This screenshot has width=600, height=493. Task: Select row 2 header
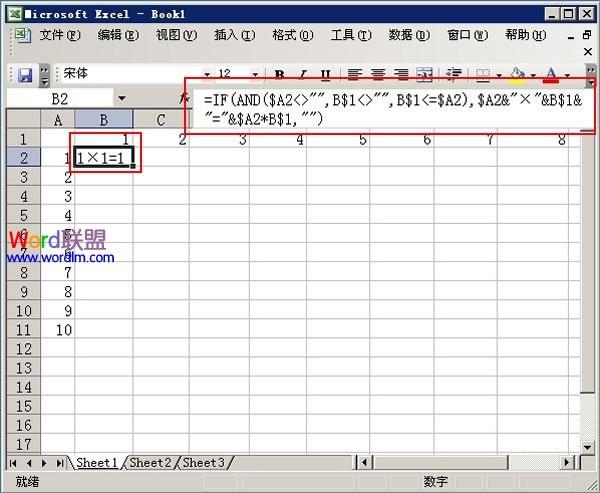tap(23, 158)
